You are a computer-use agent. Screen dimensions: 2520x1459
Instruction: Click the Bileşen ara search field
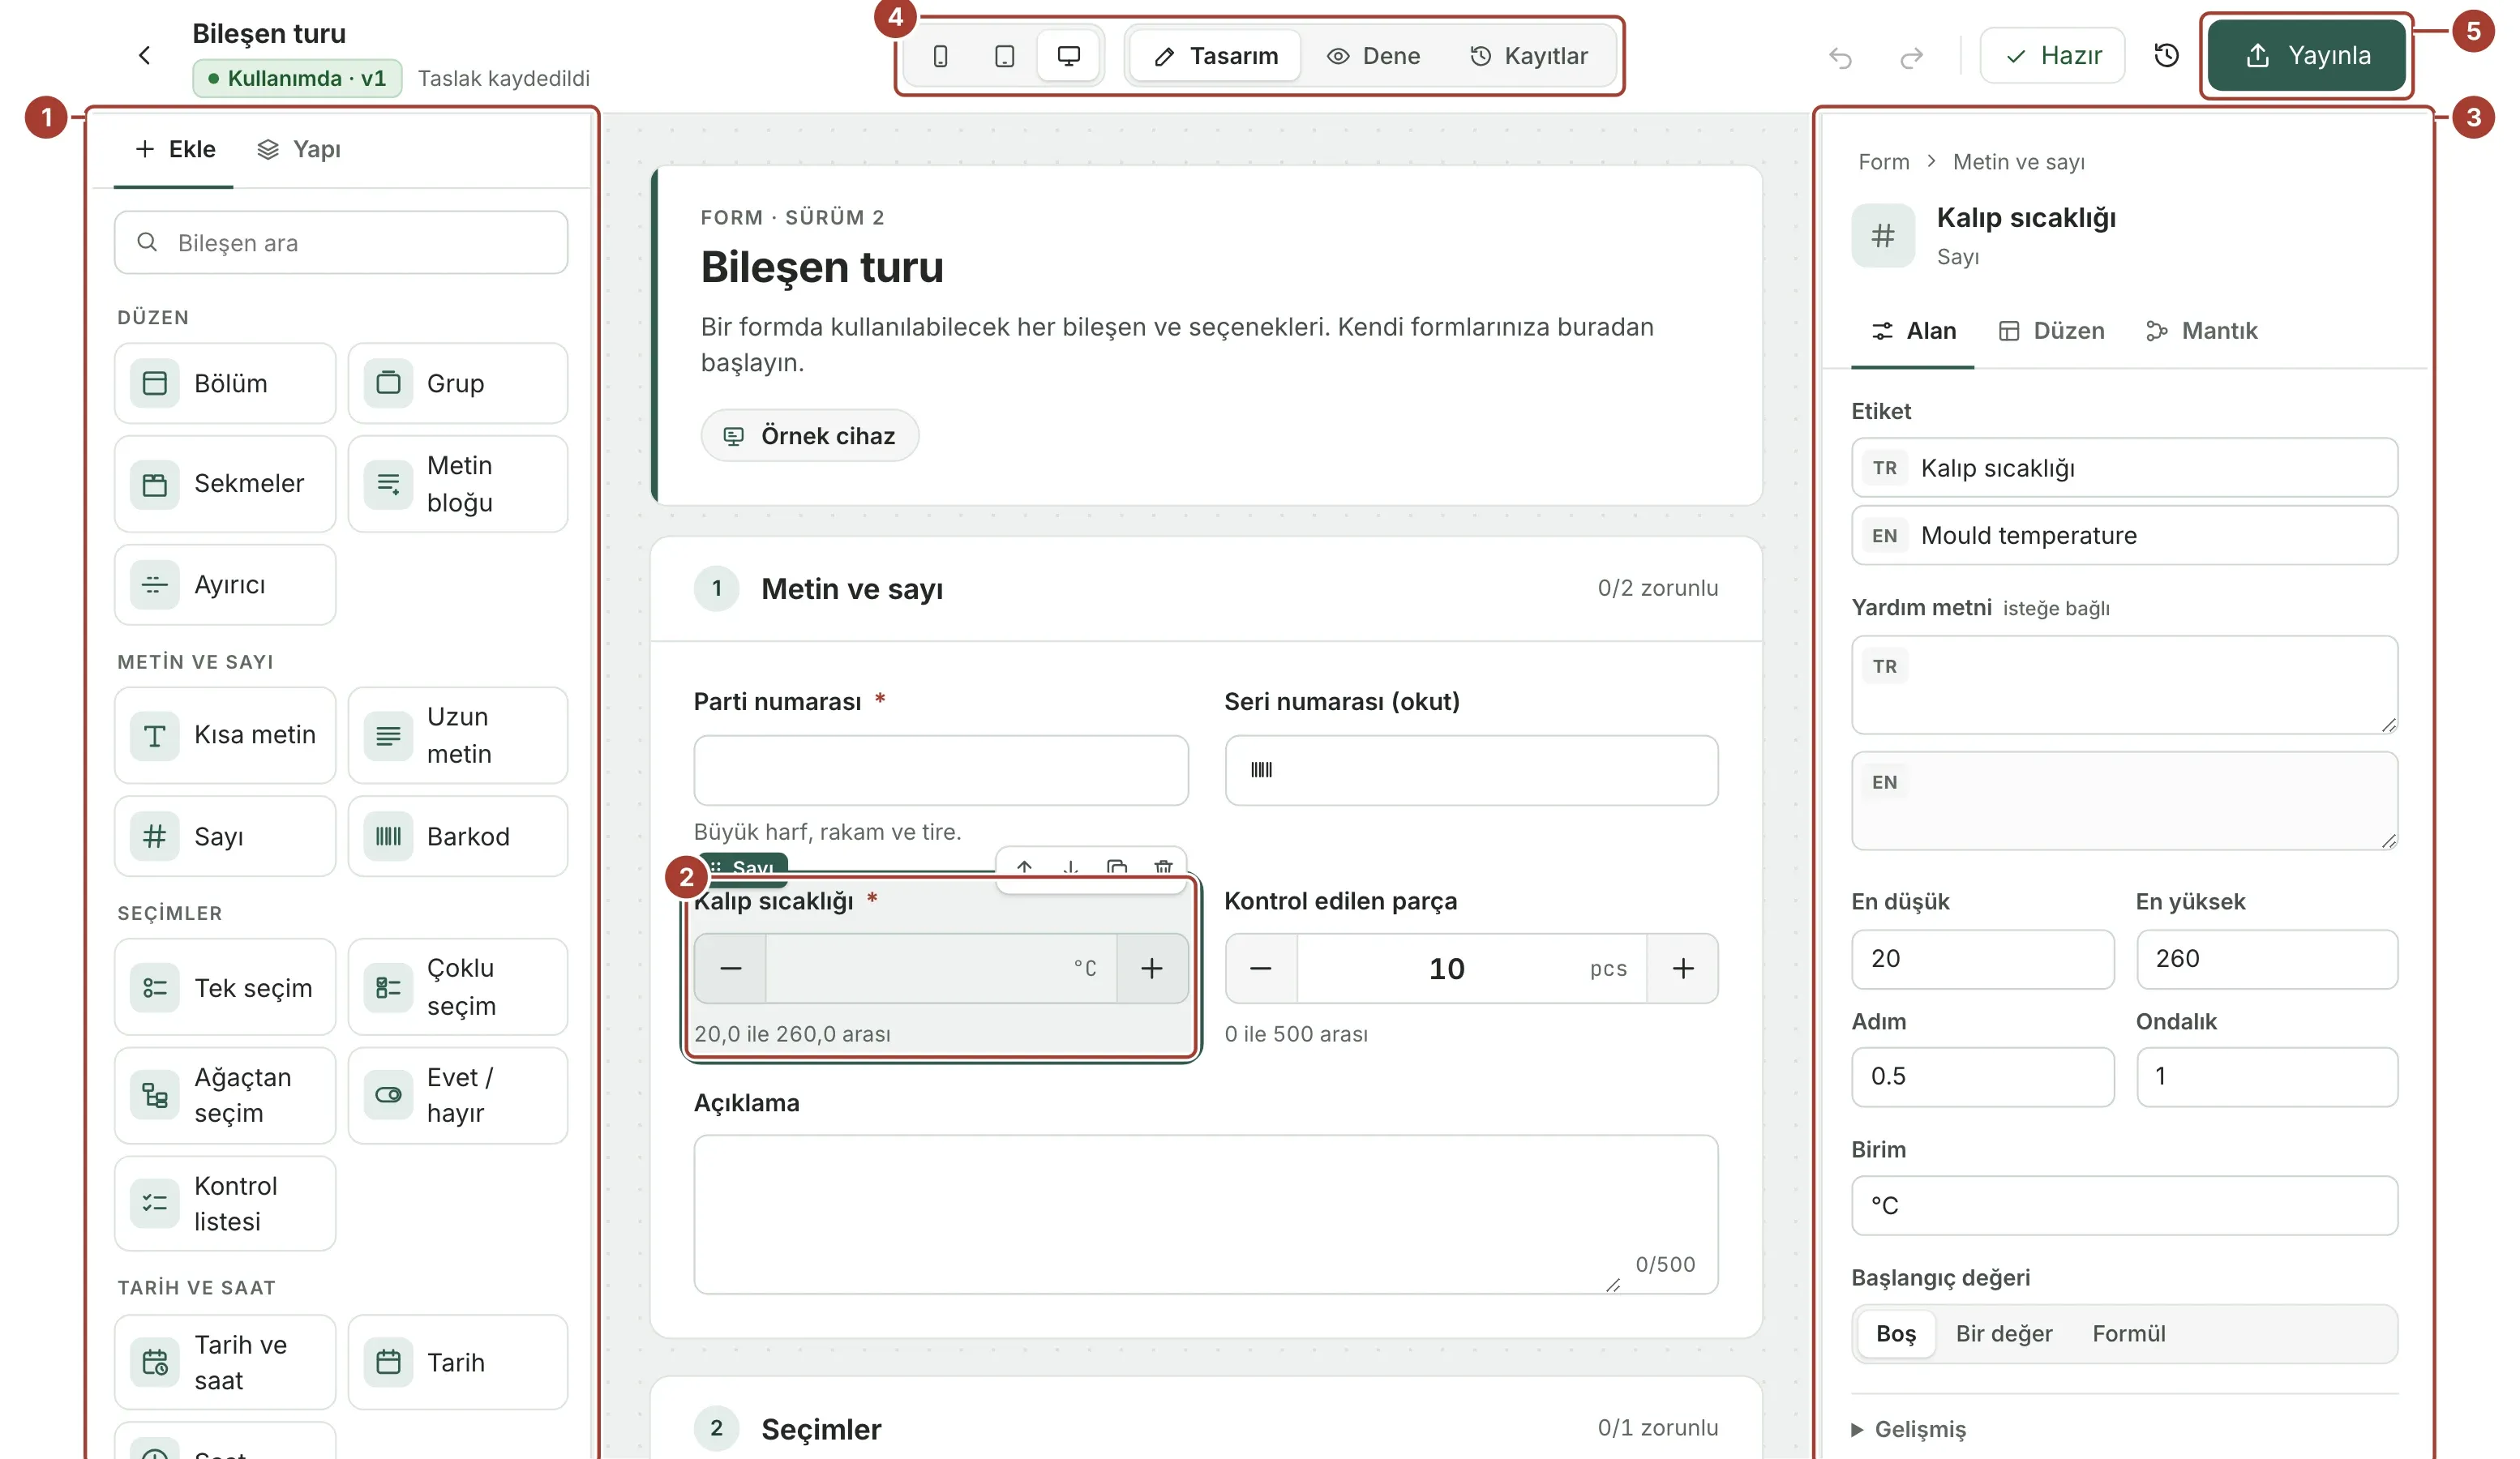pyautogui.click(x=341, y=242)
